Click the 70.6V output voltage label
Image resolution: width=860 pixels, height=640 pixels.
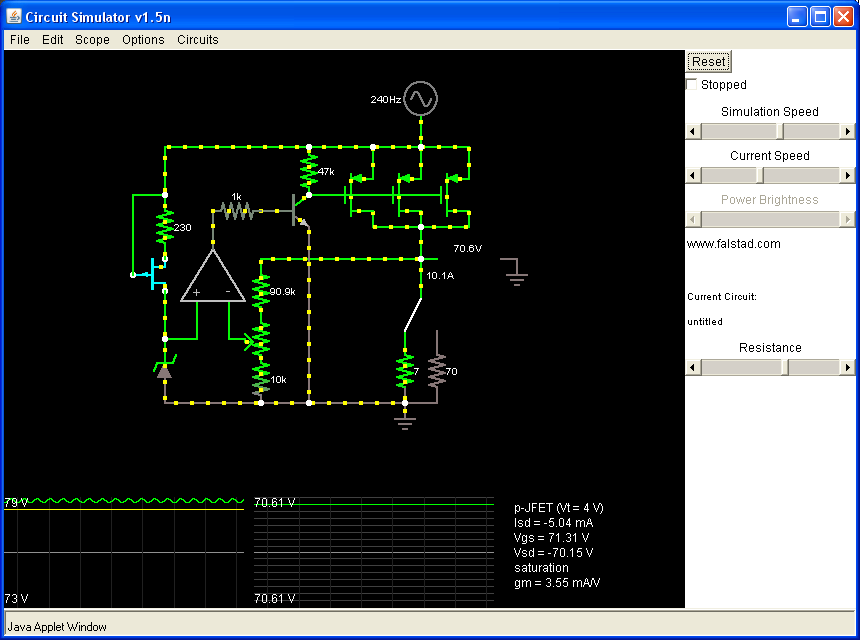click(x=467, y=248)
